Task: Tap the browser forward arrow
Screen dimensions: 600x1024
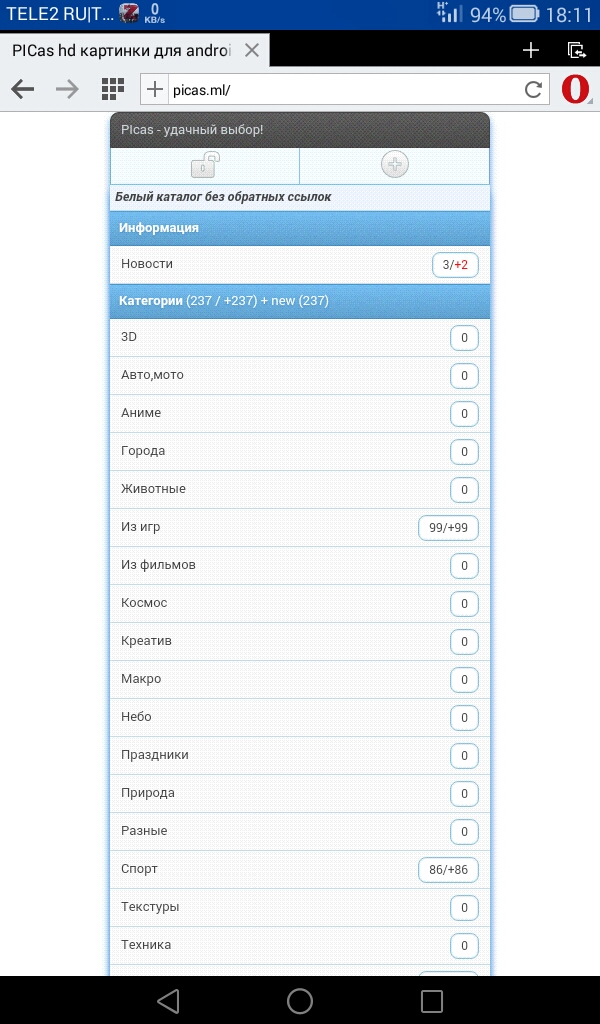Action: pyautogui.click(x=67, y=90)
